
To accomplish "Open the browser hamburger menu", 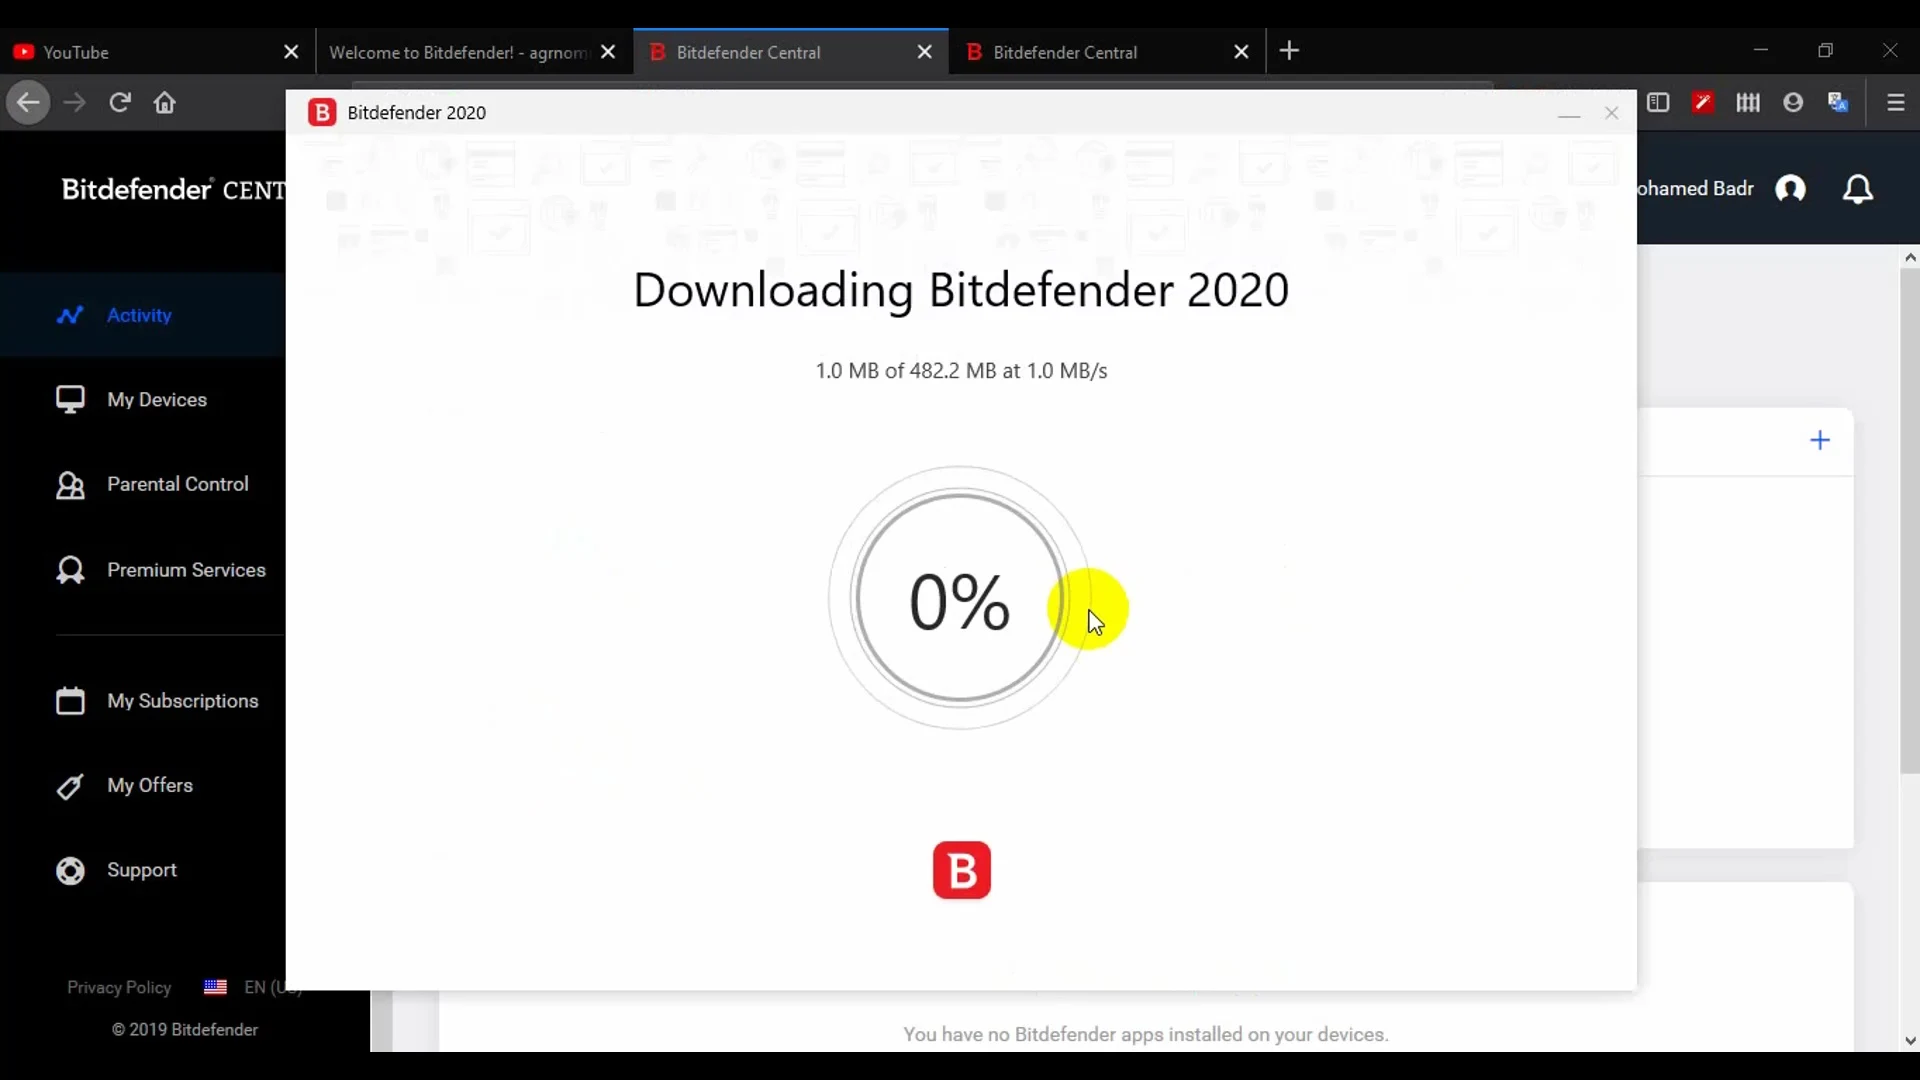I will pos(1896,103).
